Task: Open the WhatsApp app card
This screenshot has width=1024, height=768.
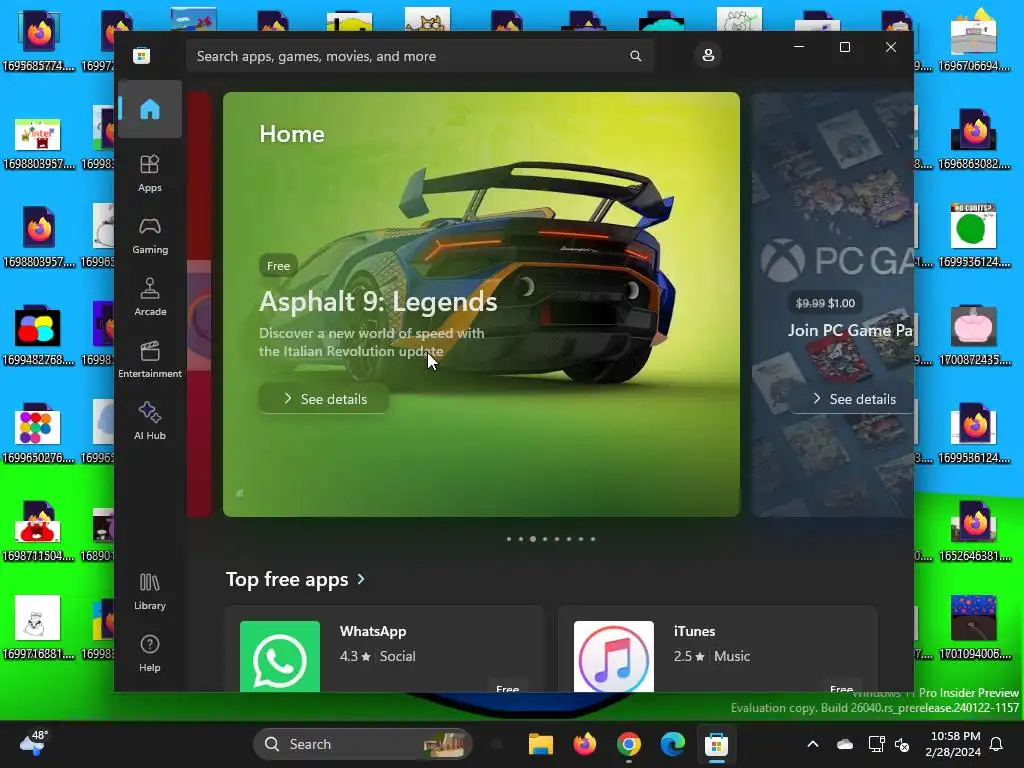Action: 385,649
